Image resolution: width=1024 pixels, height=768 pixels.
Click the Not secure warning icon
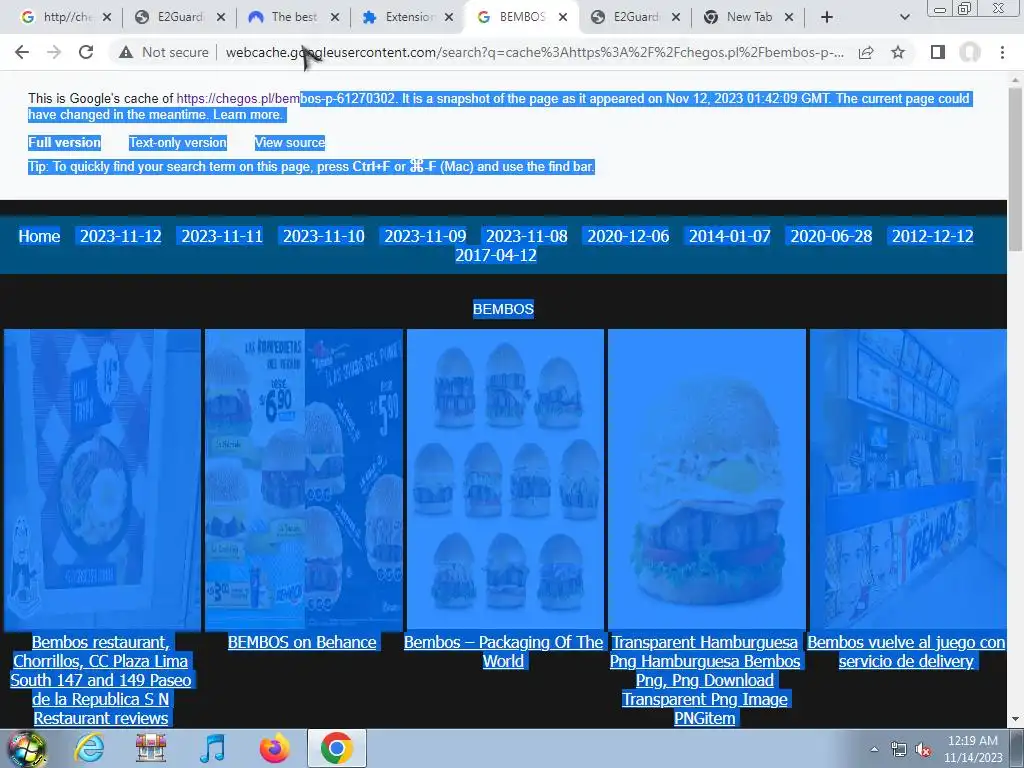coord(126,52)
